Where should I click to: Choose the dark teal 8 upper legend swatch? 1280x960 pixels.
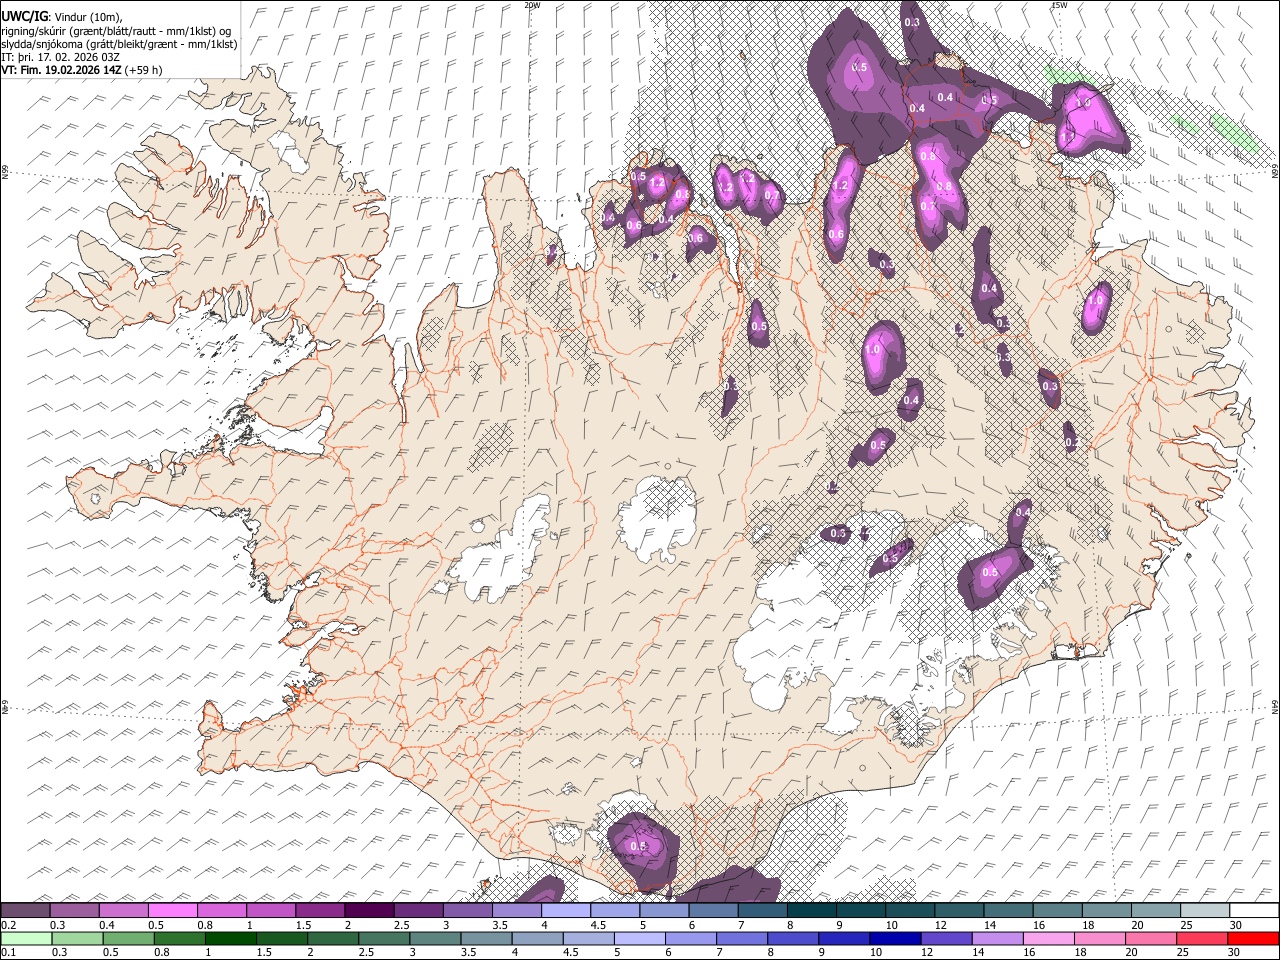[812, 910]
